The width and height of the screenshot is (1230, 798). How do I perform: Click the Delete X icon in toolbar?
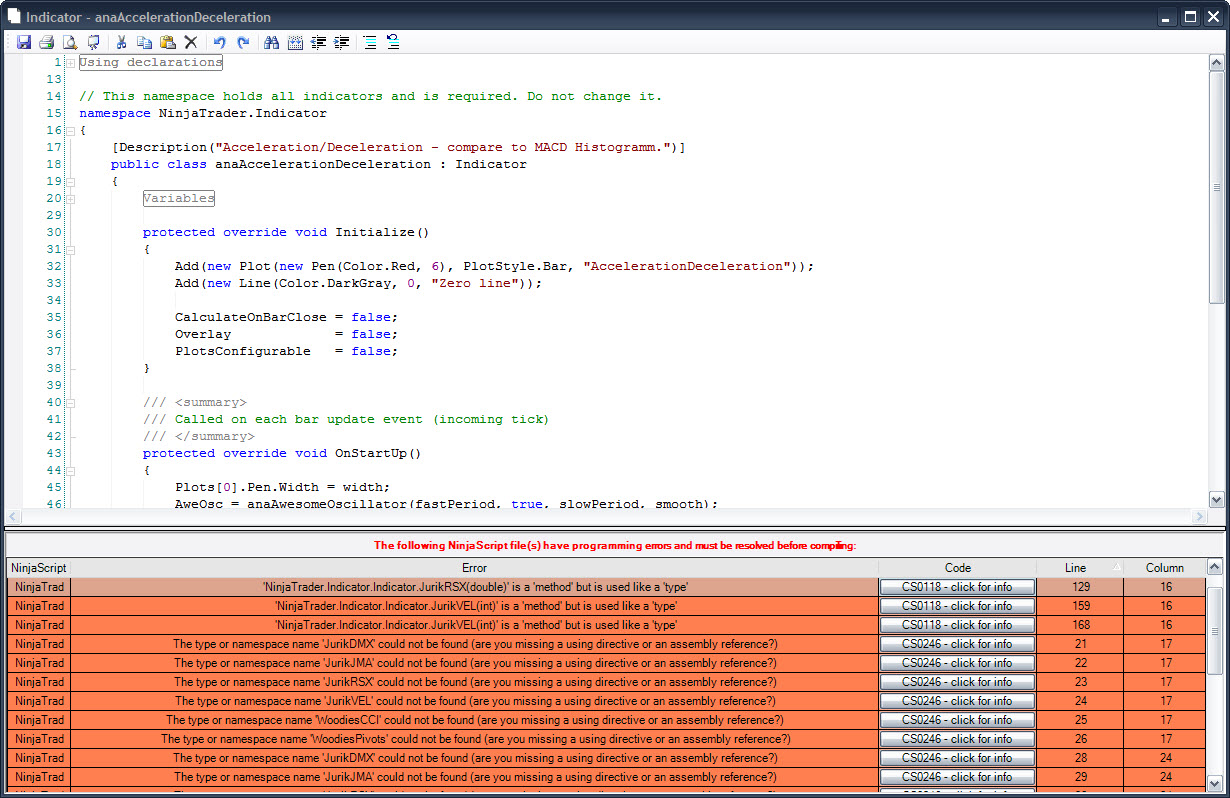pos(190,42)
